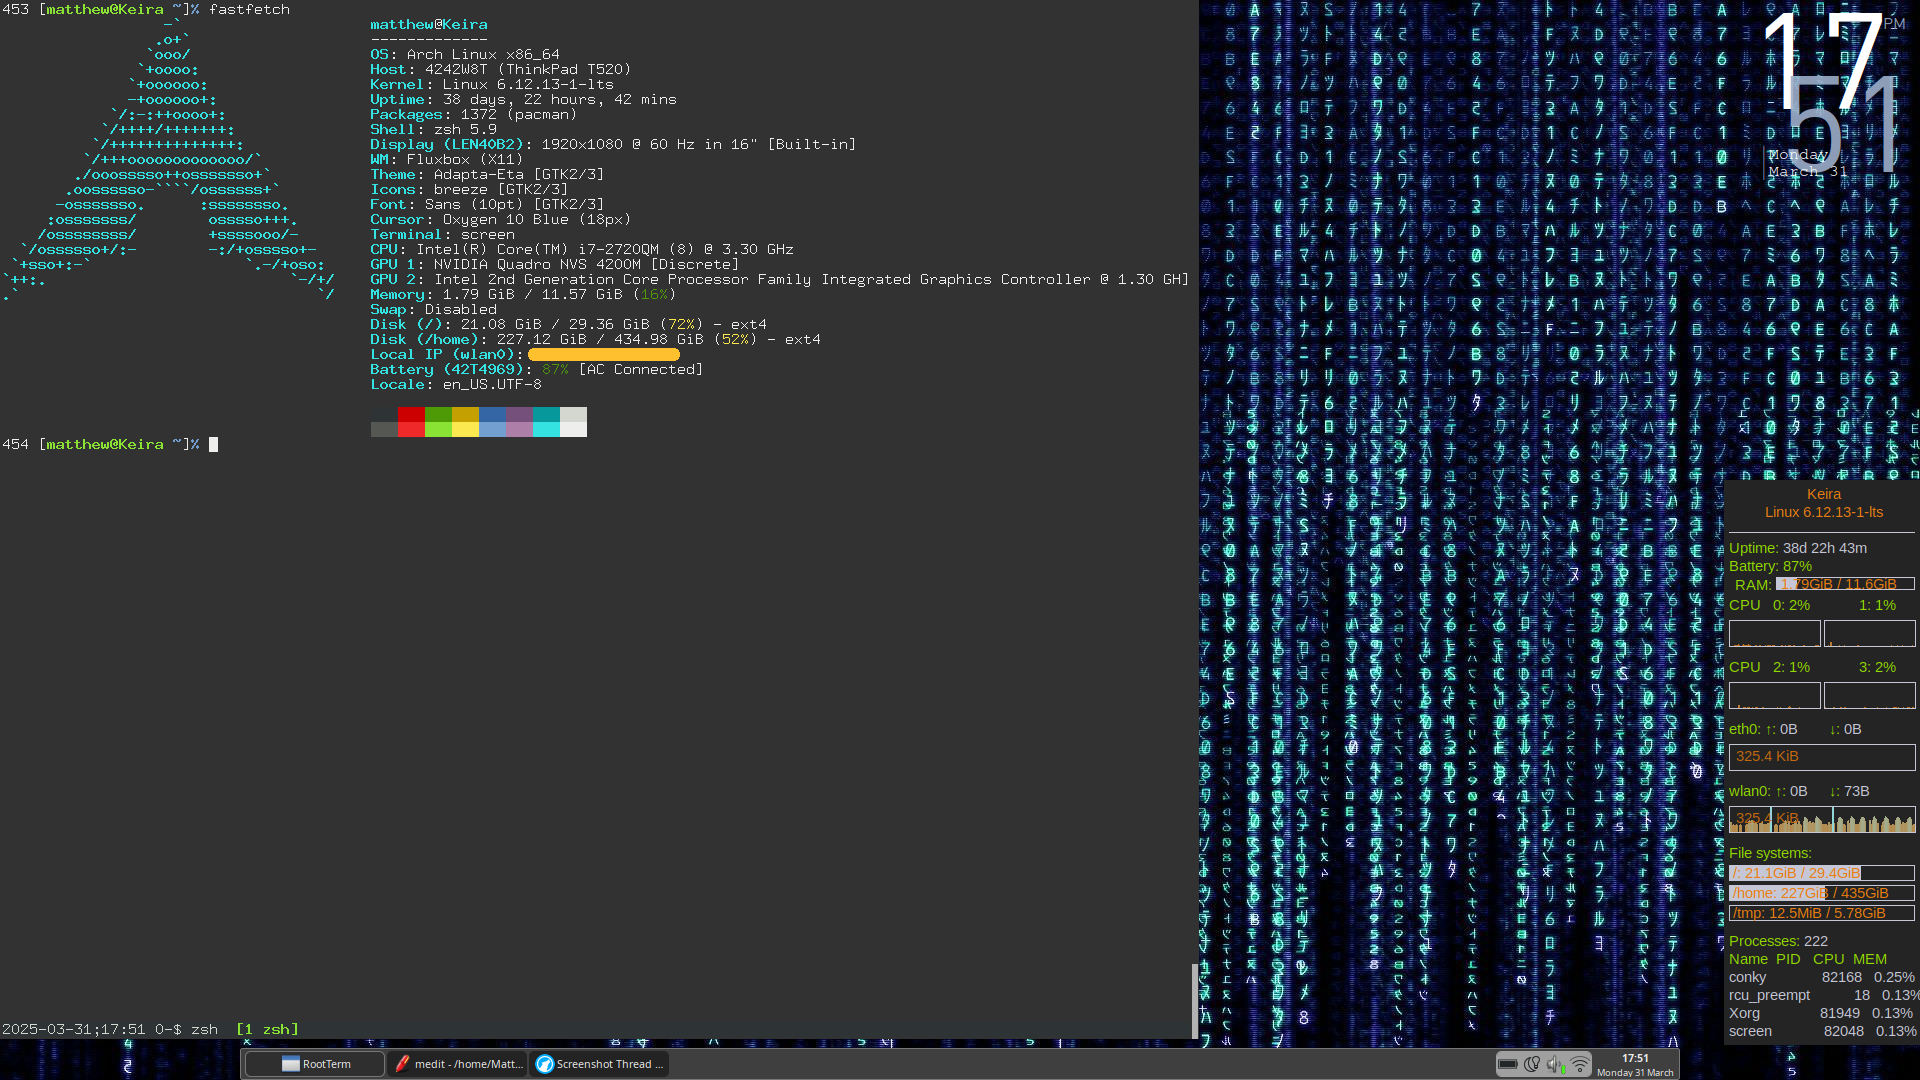This screenshot has width=1920, height=1080.
Task: Click the conky 'Keira' hostname title
Action: 1824,494
